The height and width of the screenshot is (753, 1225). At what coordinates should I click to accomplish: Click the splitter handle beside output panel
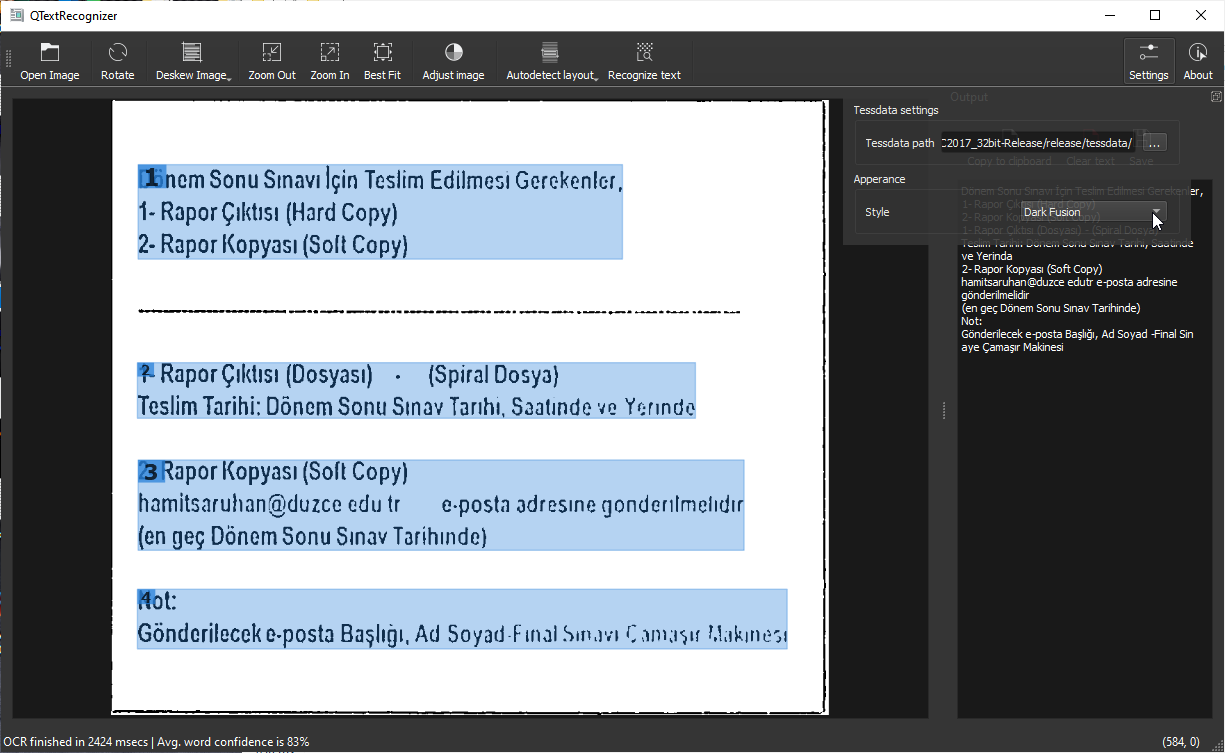(x=943, y=410)
